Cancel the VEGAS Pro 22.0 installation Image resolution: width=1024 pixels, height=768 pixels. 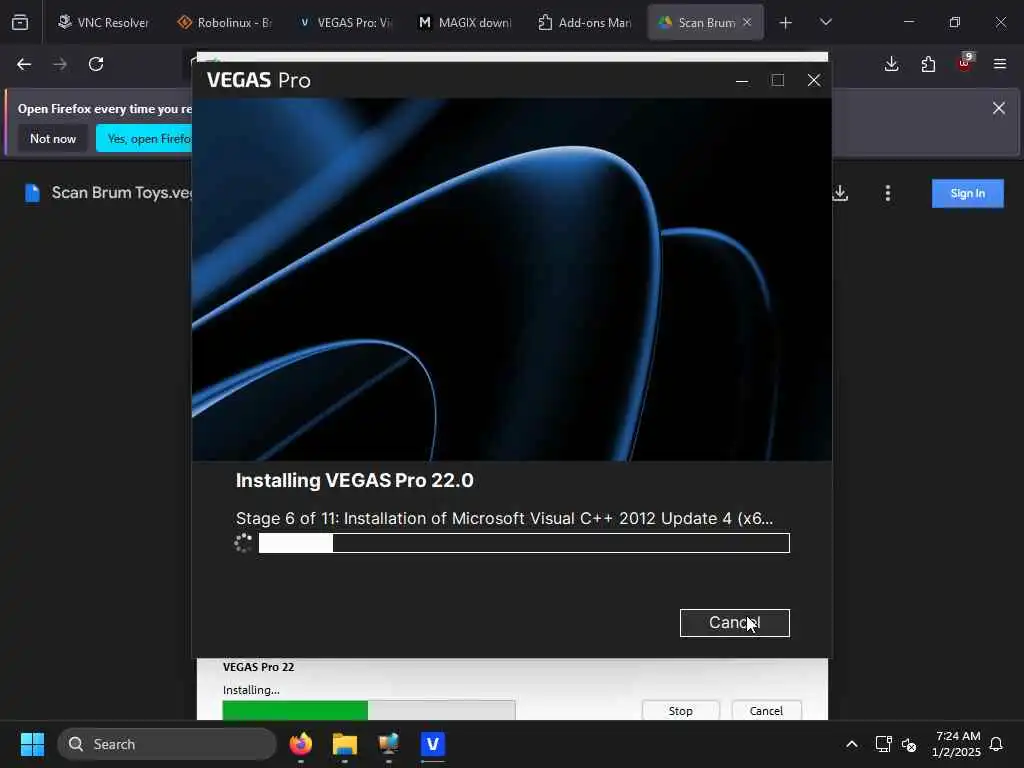coord(734,622)
